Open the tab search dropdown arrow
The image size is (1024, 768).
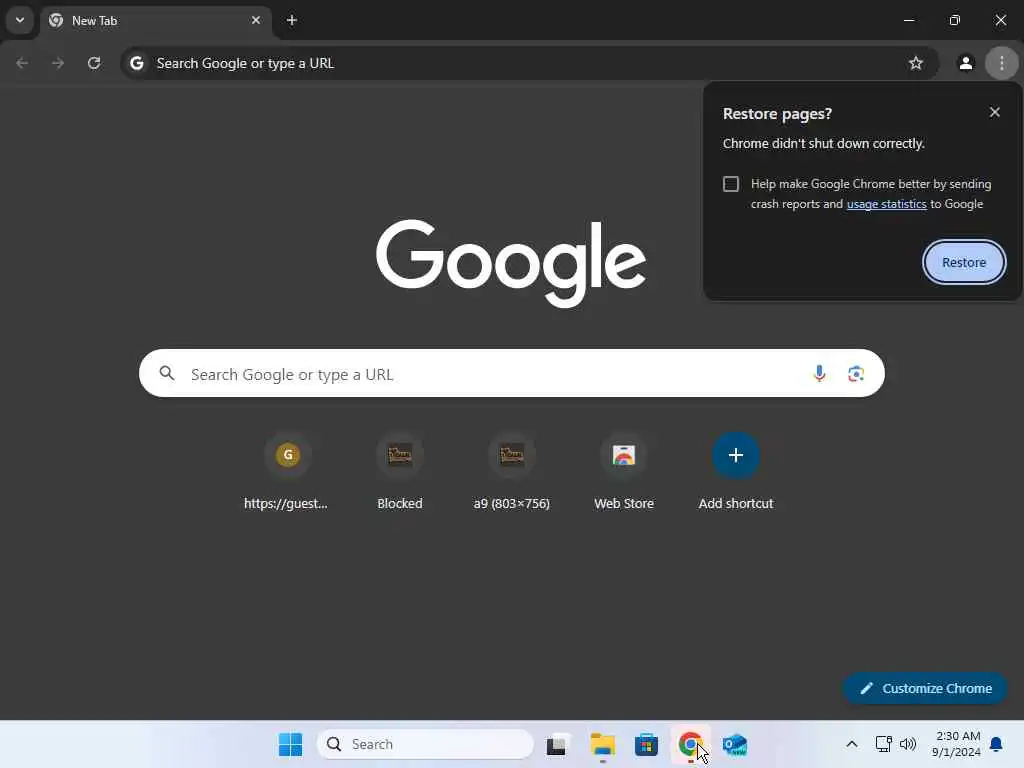20,20
